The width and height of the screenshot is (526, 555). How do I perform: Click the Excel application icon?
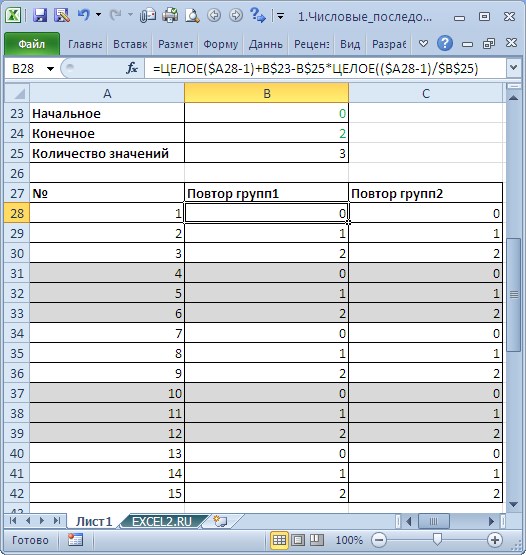coord(13,16)
